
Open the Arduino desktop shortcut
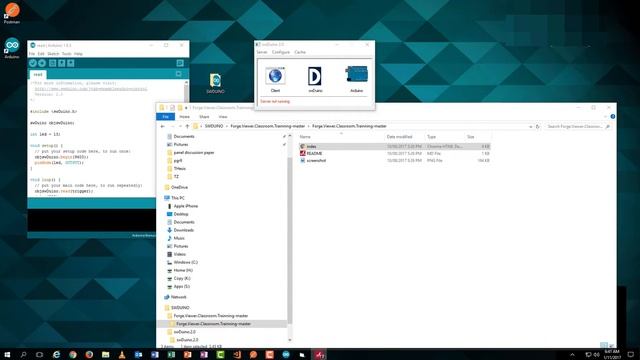pyautogui.click(x=12, y=48)
